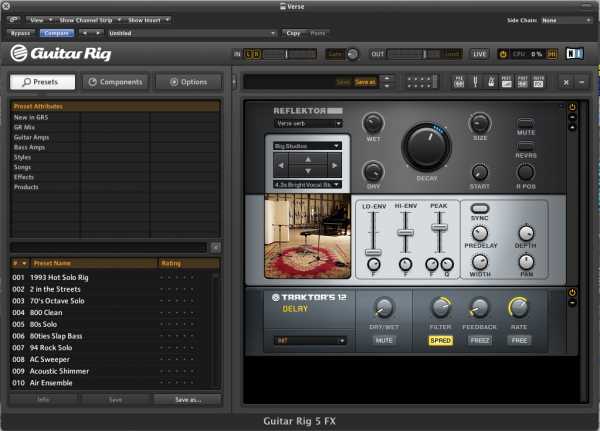The image size is (600, 431).
Task: Open the Verse verb preset dropdown
Action: coord(308,124)
